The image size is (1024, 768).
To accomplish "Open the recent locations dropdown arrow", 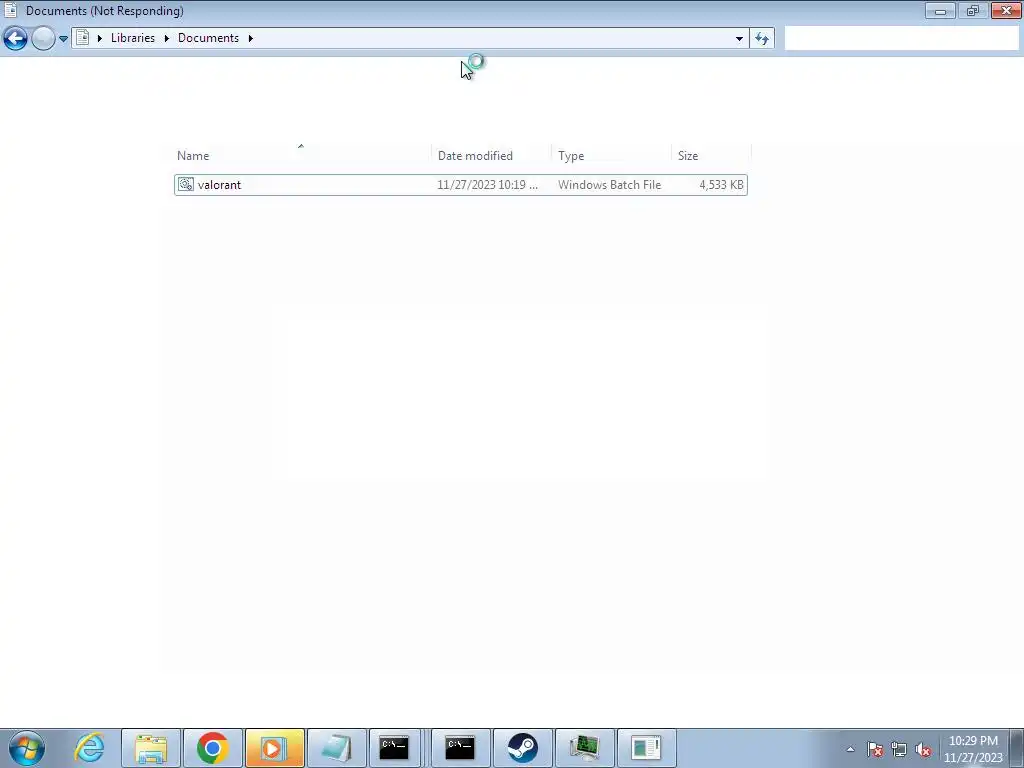I will tap(63, 39).
